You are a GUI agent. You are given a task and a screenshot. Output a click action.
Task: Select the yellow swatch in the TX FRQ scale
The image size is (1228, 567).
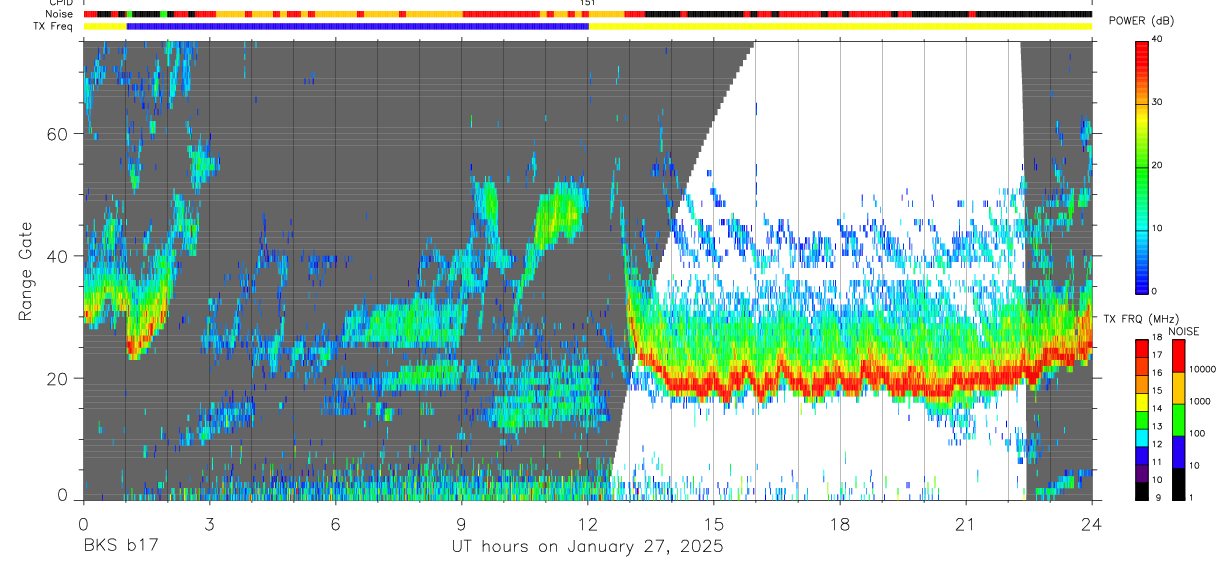coord(1142,402)
